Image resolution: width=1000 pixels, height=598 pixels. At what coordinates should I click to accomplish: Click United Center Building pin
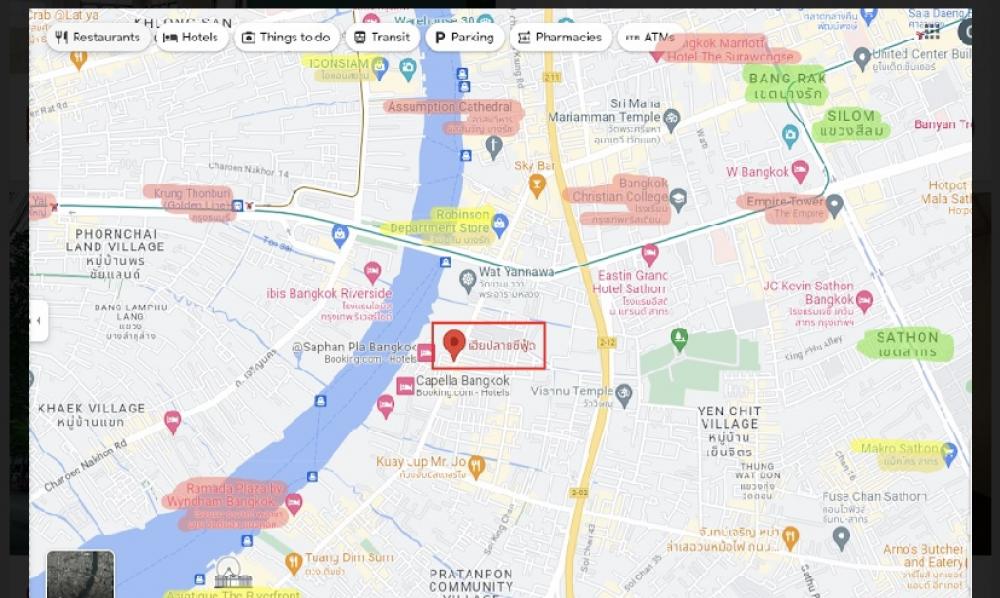coord(862,58)
